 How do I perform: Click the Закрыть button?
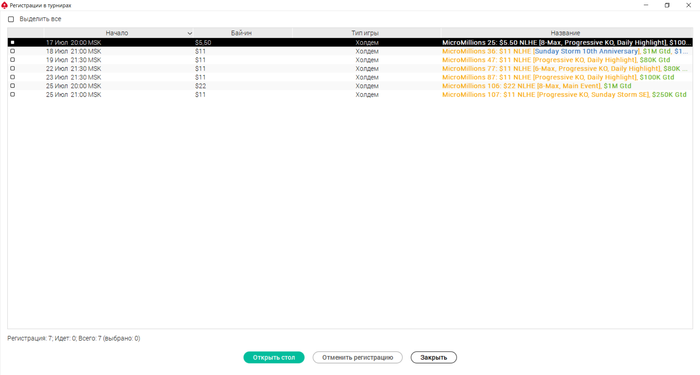coord(433,358)
